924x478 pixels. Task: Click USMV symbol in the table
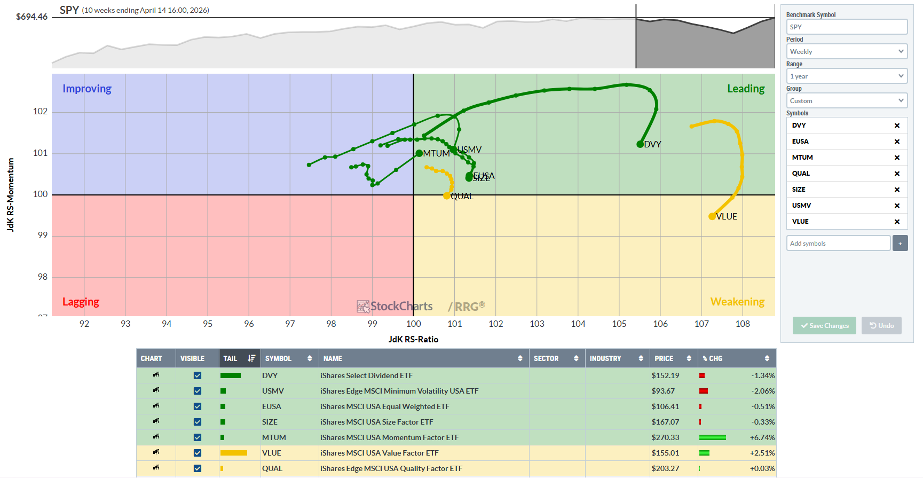coord(273,391)
